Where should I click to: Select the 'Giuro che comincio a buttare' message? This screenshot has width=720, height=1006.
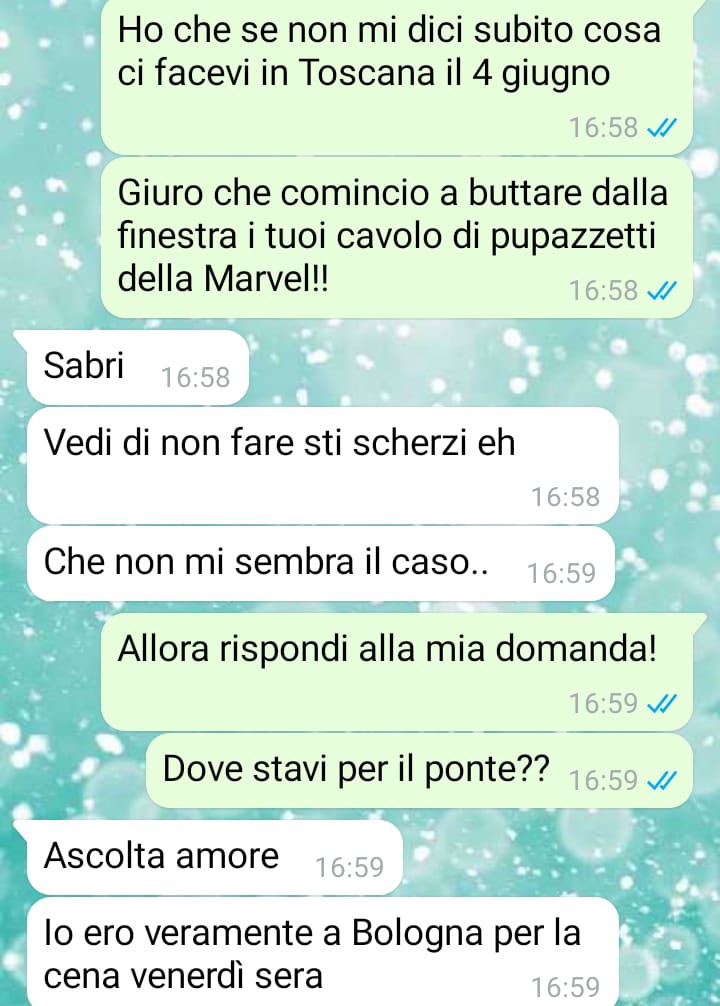[397, 238]
